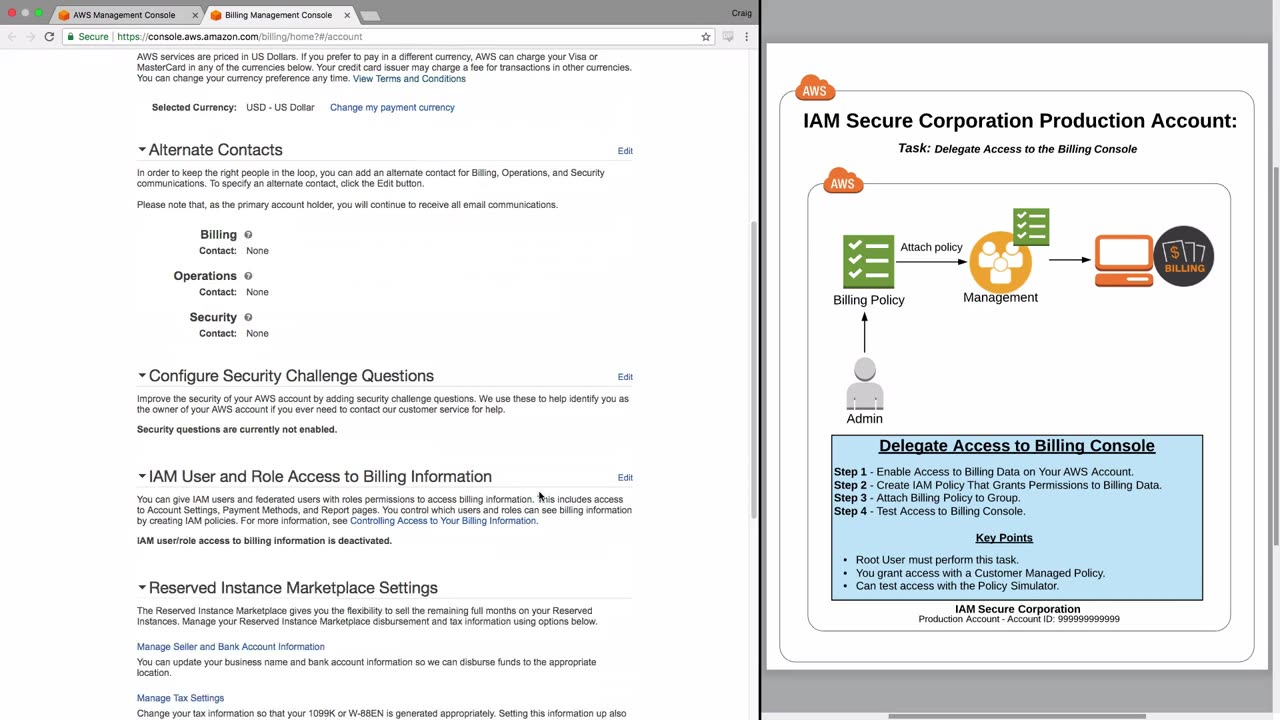The image size is (1280, 720).
Task: Open Manage Seller and Bank Account Information
Action: click(231, 647)
